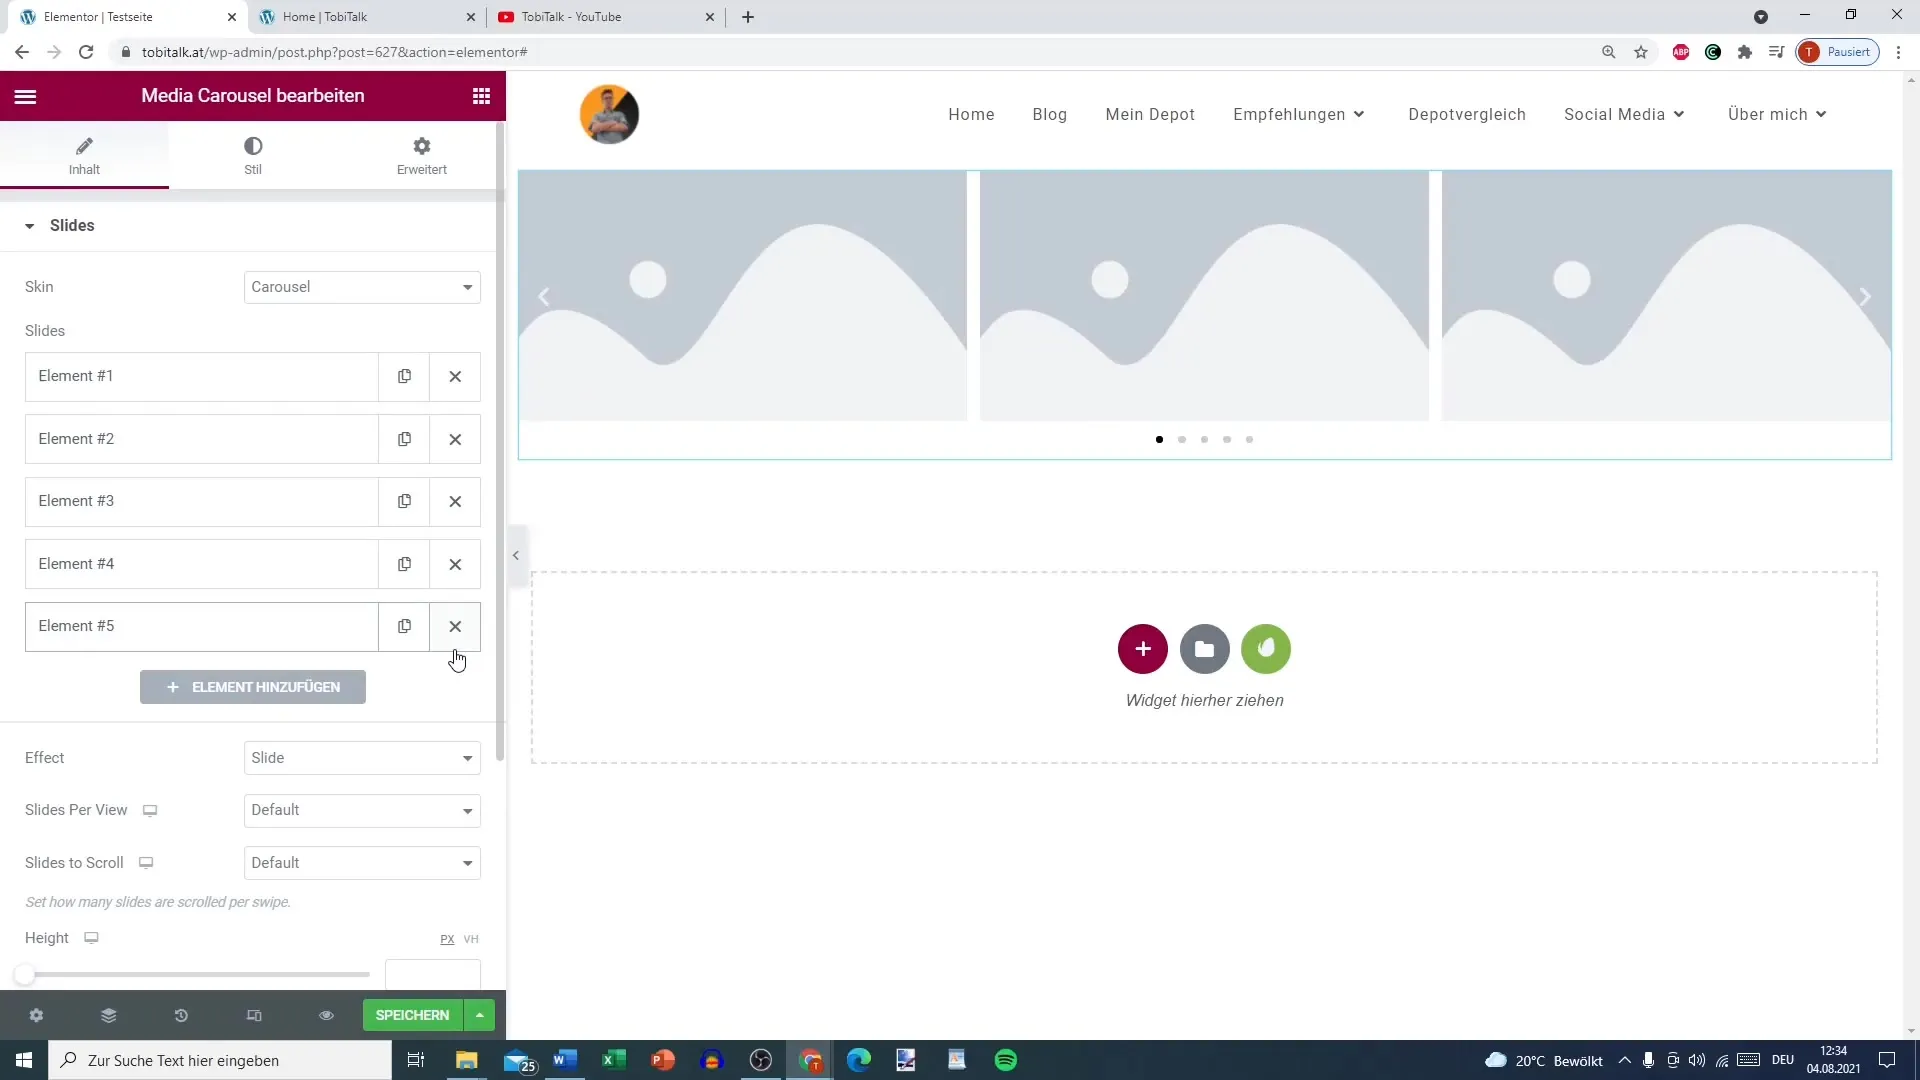Duplicate Element #1
Viewport: 1920px width, 1080px height.
404,376
